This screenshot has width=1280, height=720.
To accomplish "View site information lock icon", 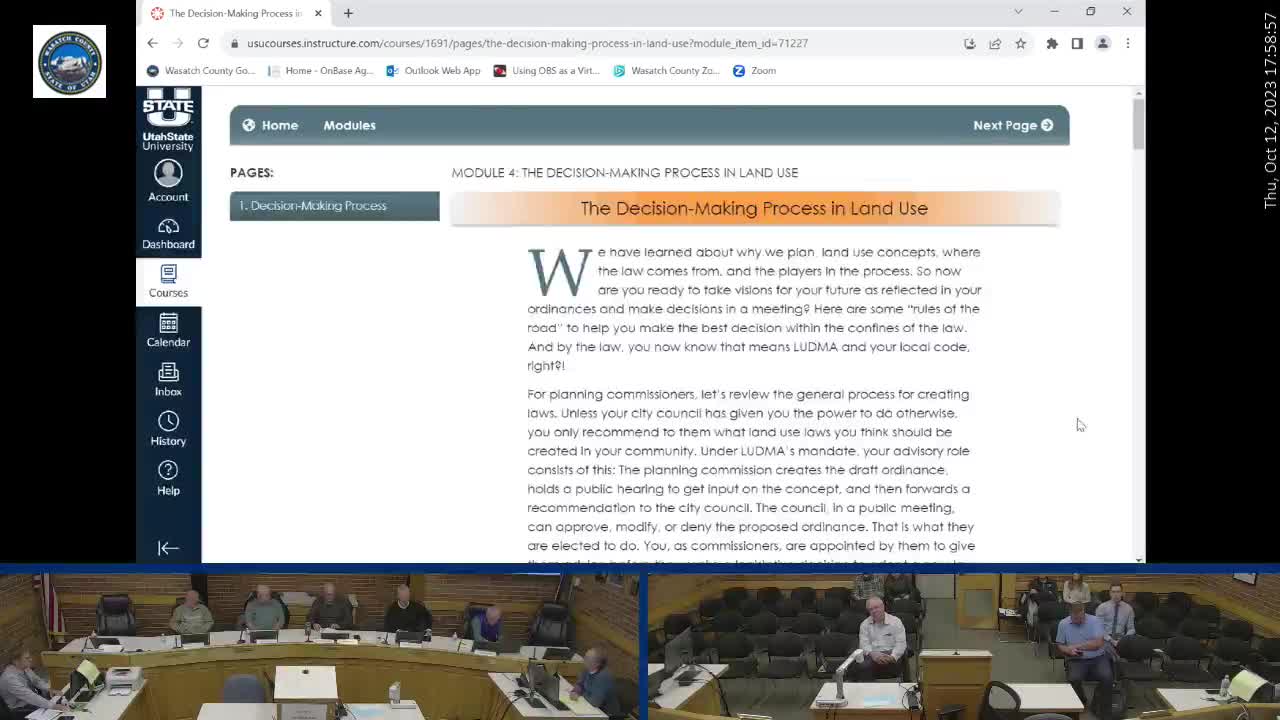I will click(x=234, y=43).
